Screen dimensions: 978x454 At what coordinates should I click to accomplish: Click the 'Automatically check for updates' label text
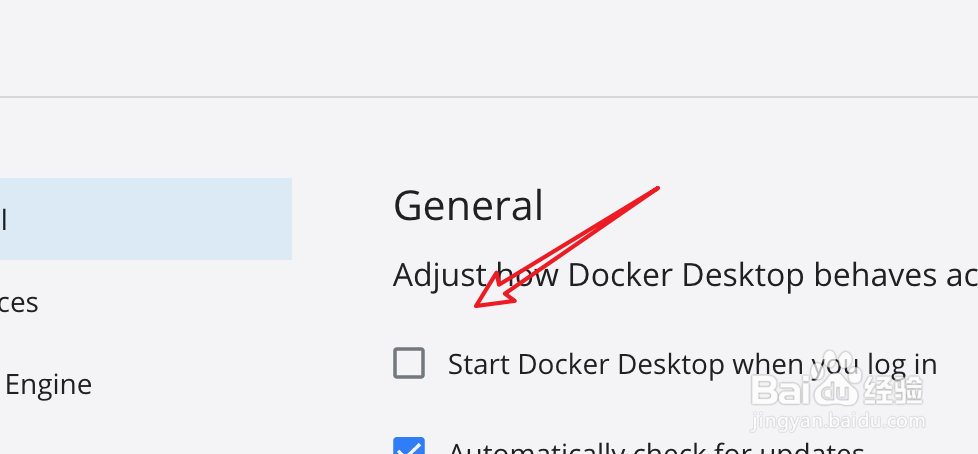coord(656,447)
